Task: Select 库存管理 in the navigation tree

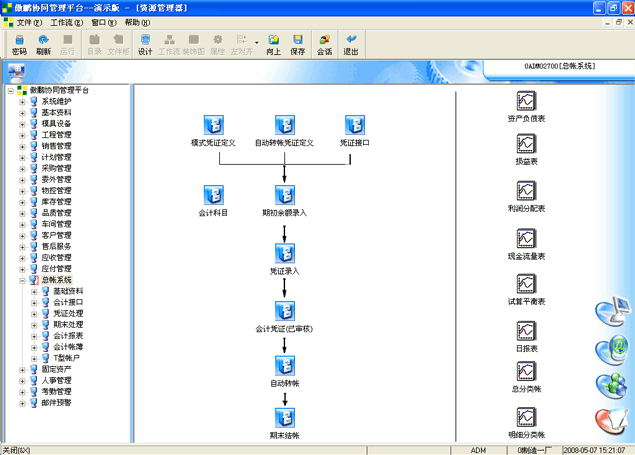Action: (x=55, y=202)
